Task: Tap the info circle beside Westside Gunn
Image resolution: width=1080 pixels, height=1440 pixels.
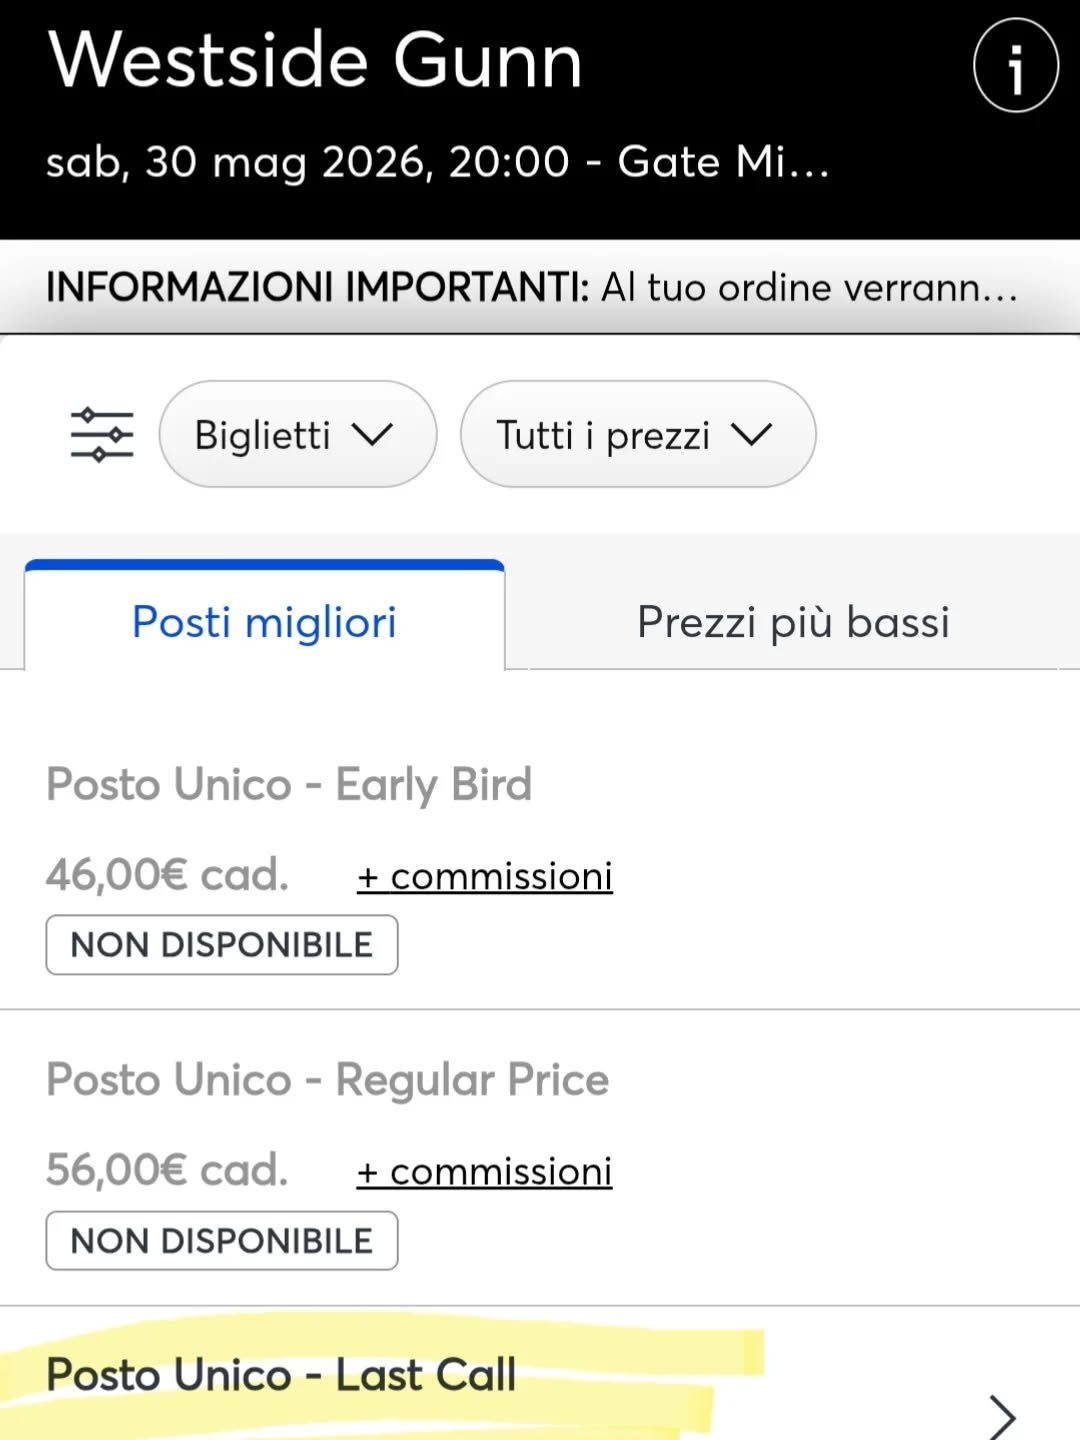Action: click(x=1016, y=64)
